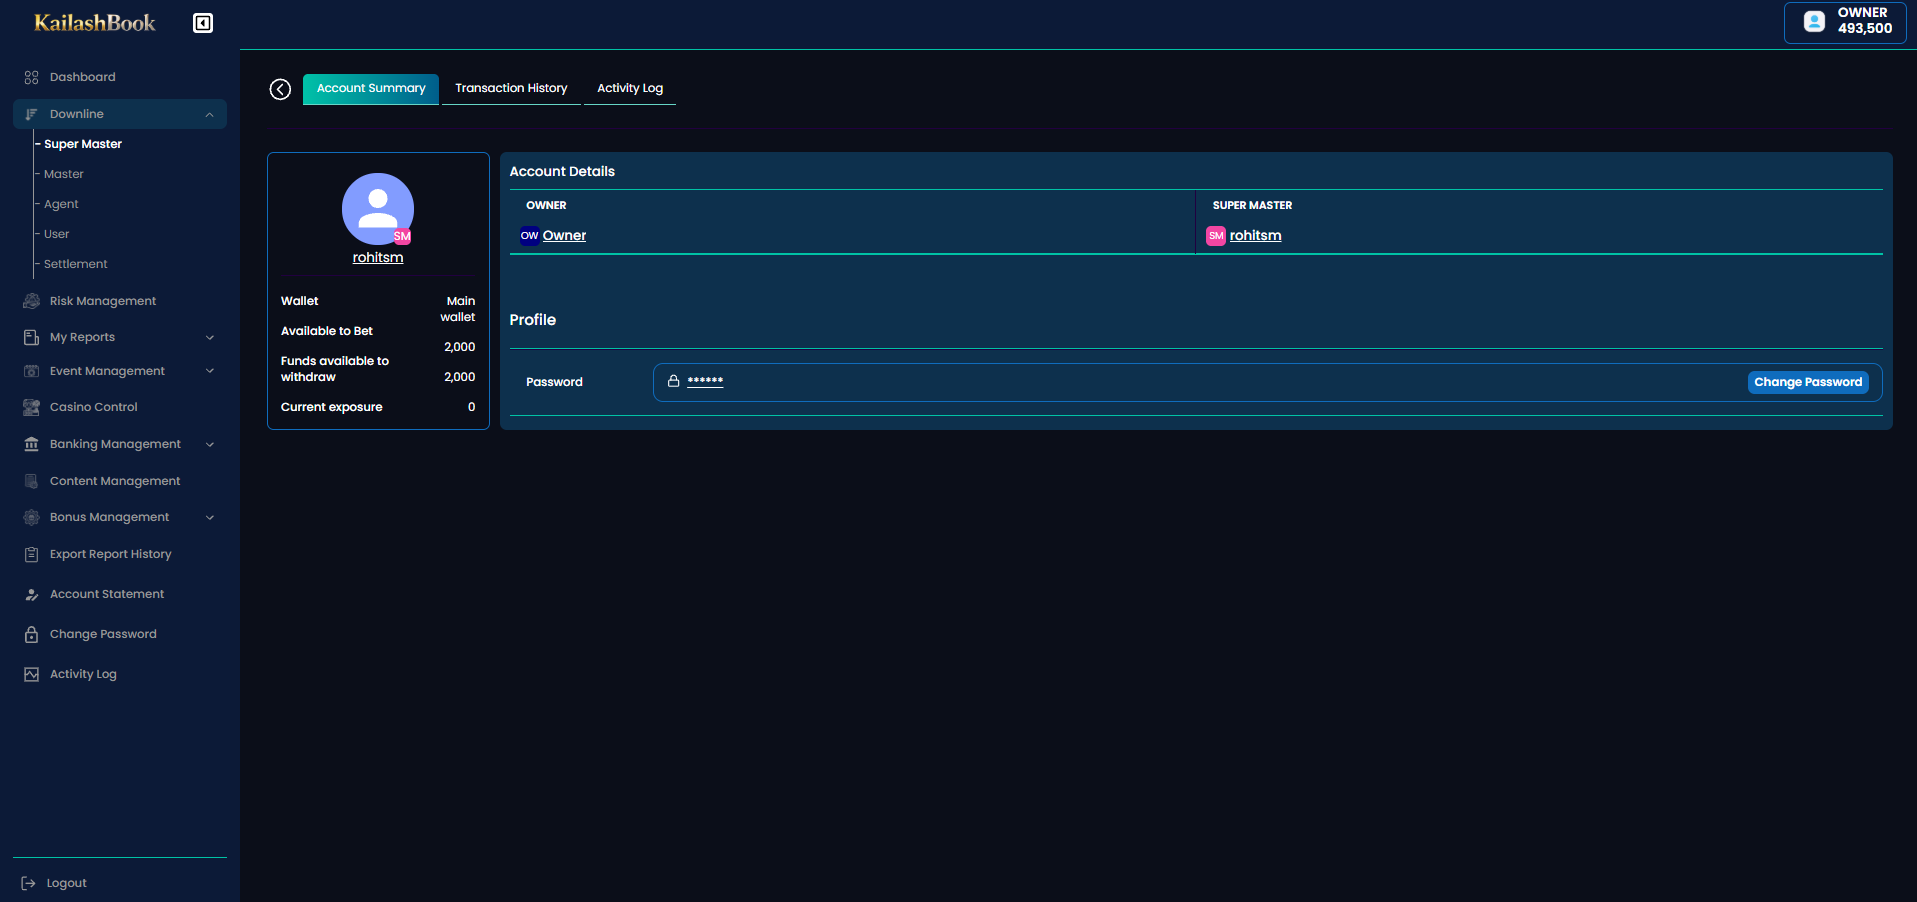
Task: Click the Event Management icon
Action: [x=31, y=371]
